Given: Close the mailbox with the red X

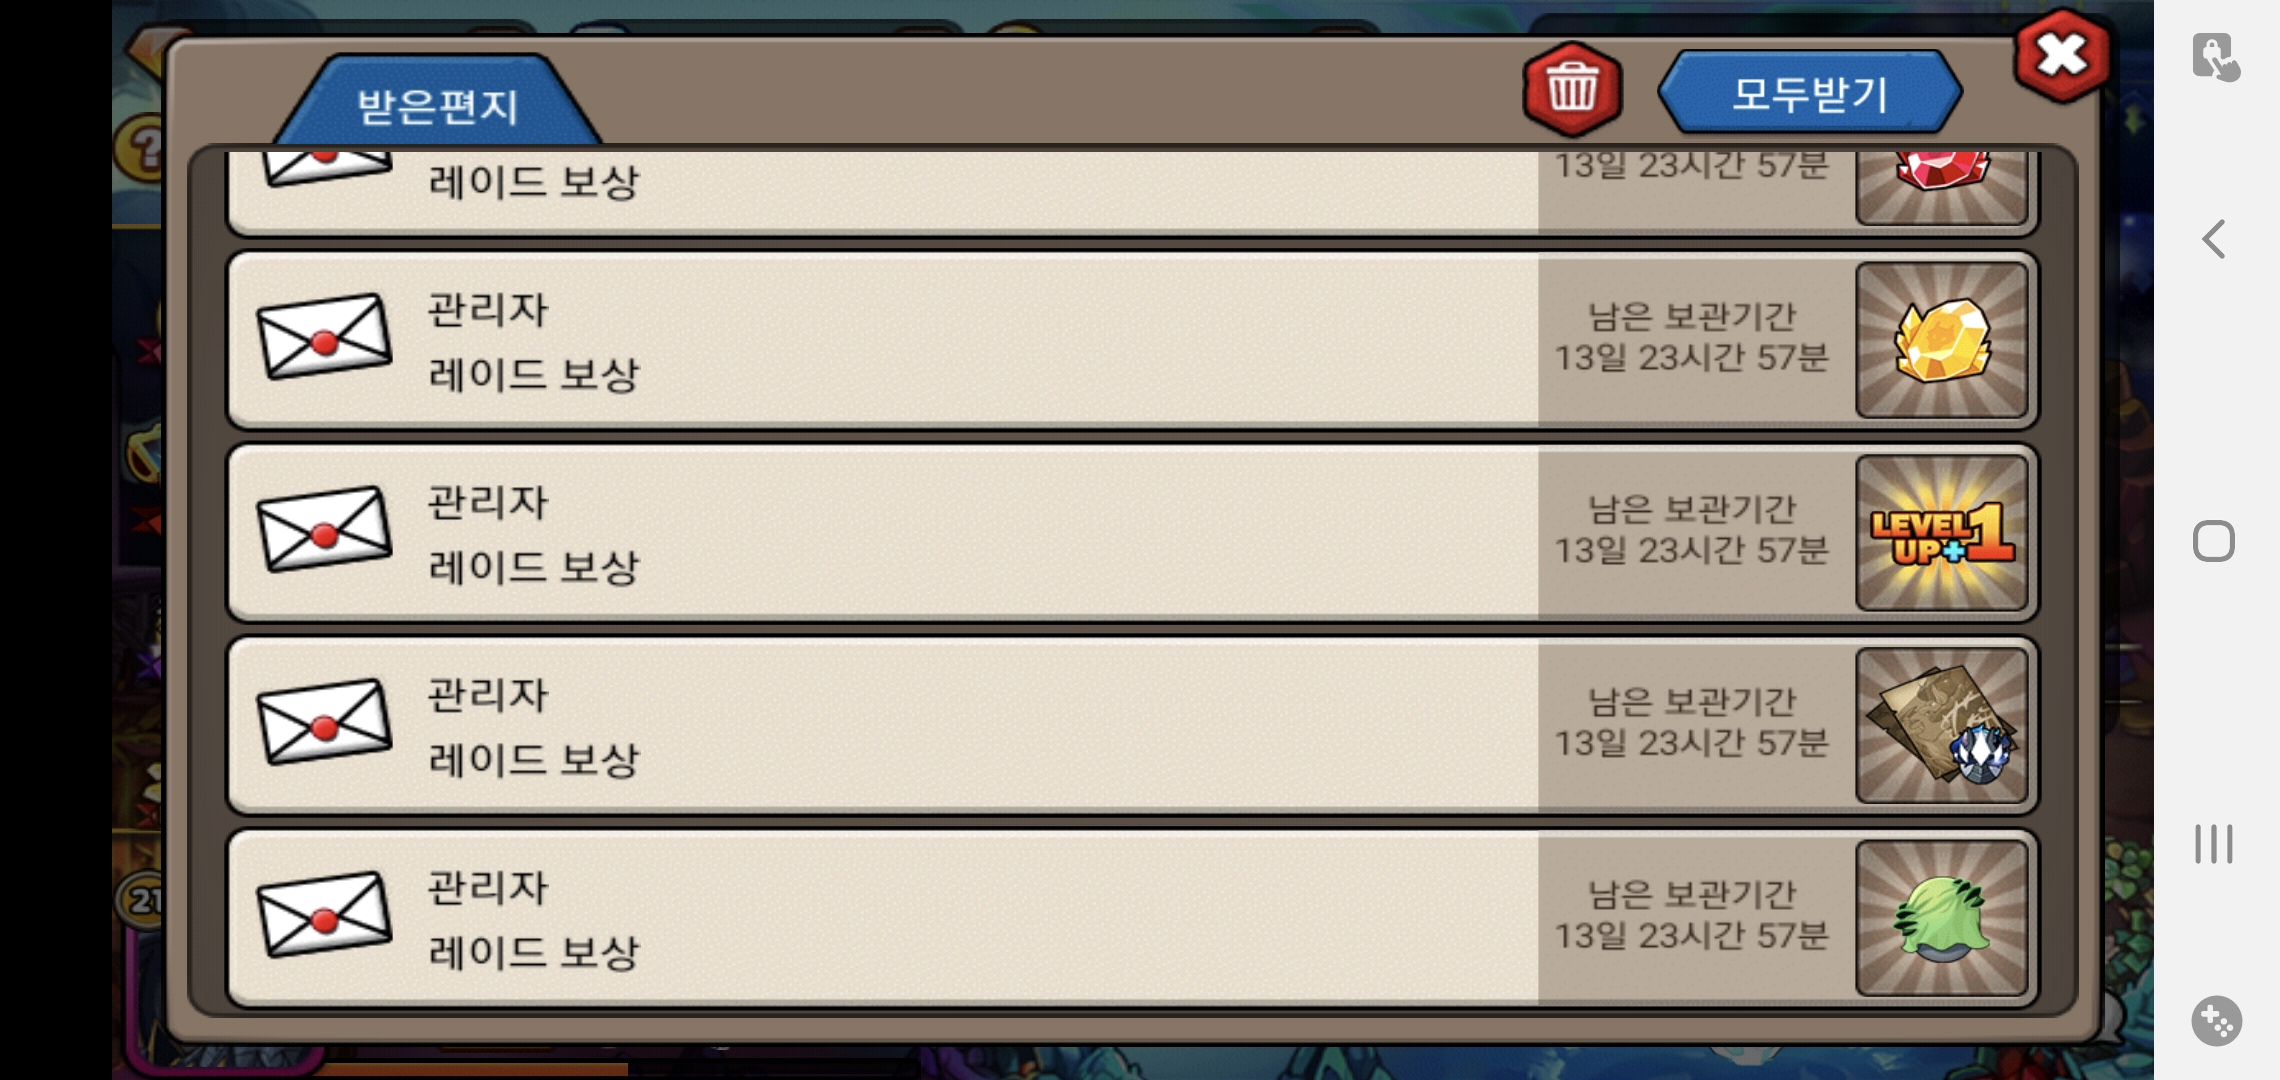Looking at the screenshot, I should [2061, 56].
